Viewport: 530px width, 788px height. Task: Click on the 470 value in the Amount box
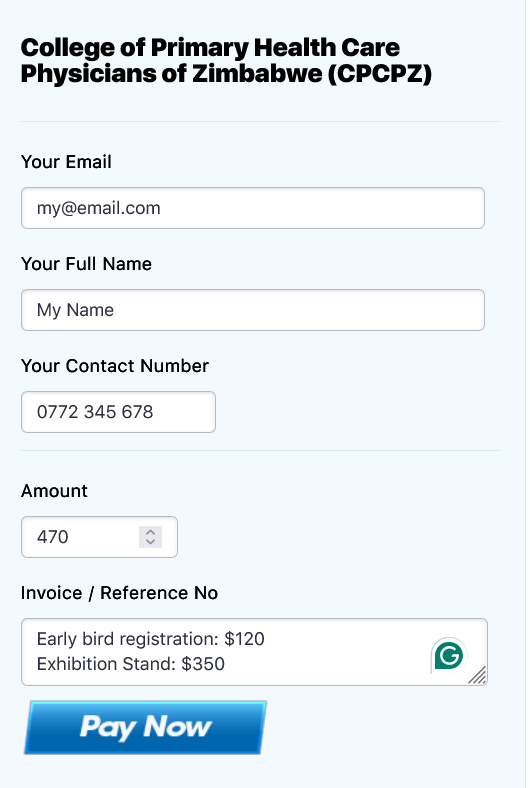tap(52, 537)
